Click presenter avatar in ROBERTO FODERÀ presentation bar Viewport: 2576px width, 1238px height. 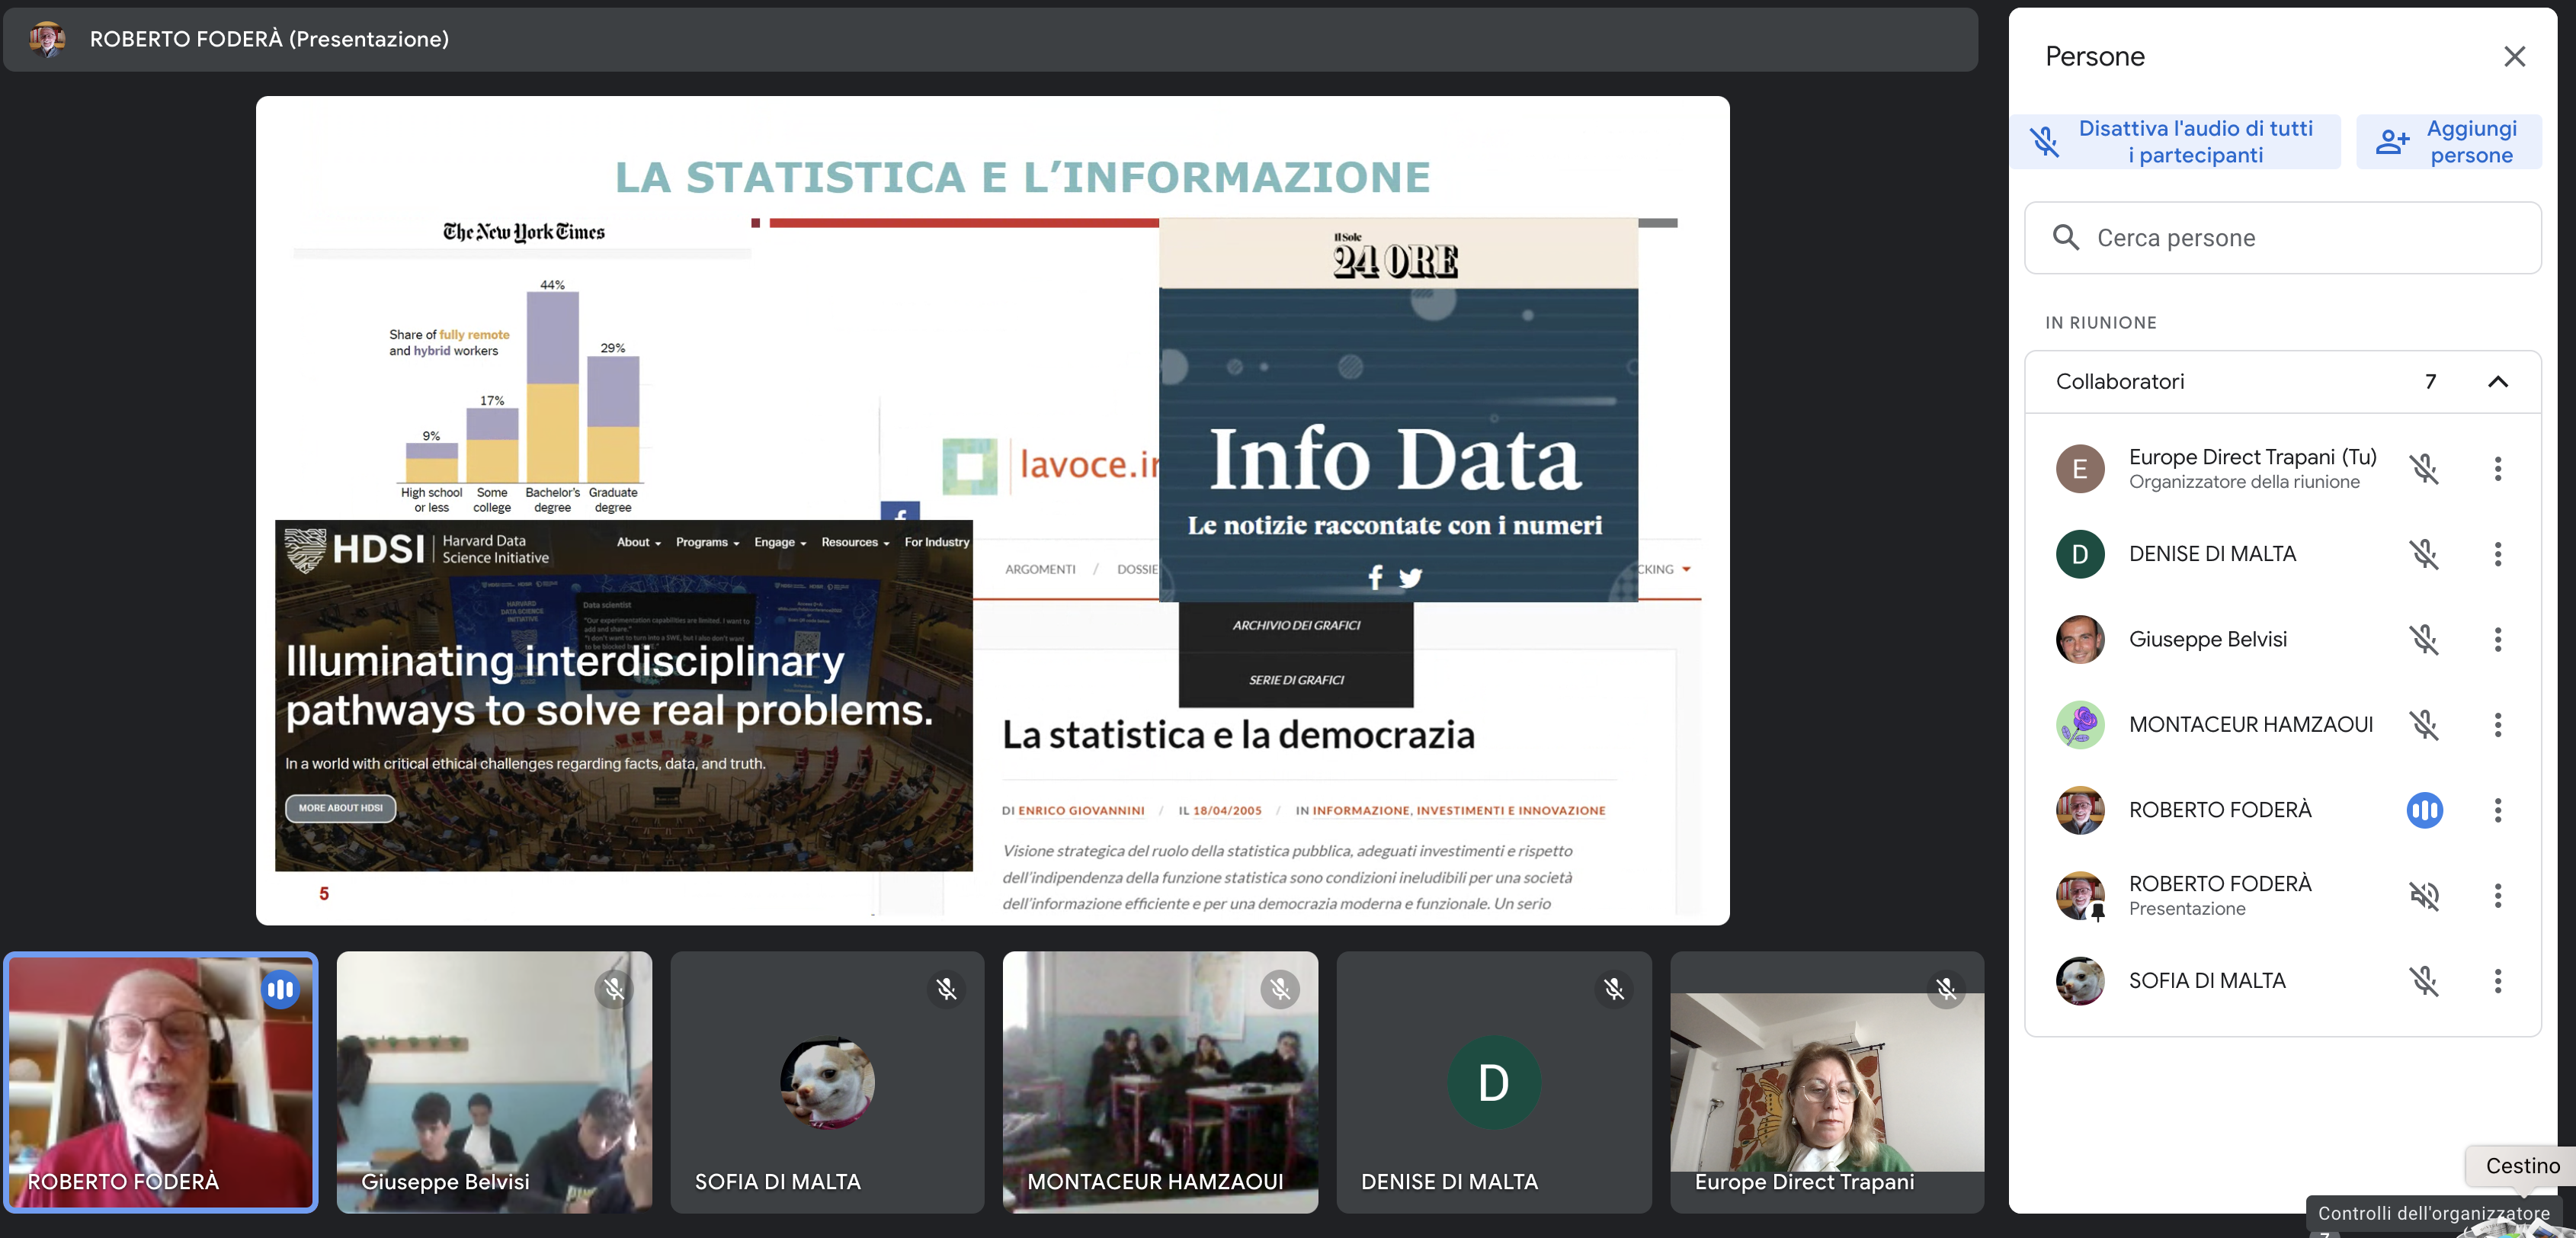[x=47, y=39]
